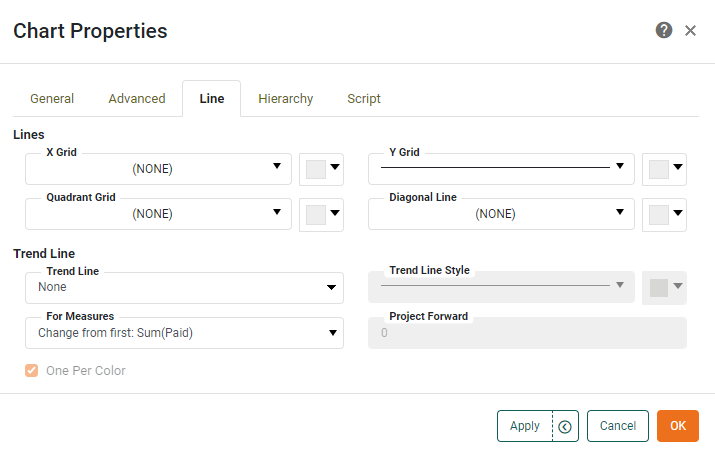Close the Chart Properties dialog
This screenshot has height=454, width=715.
[690, 31]
